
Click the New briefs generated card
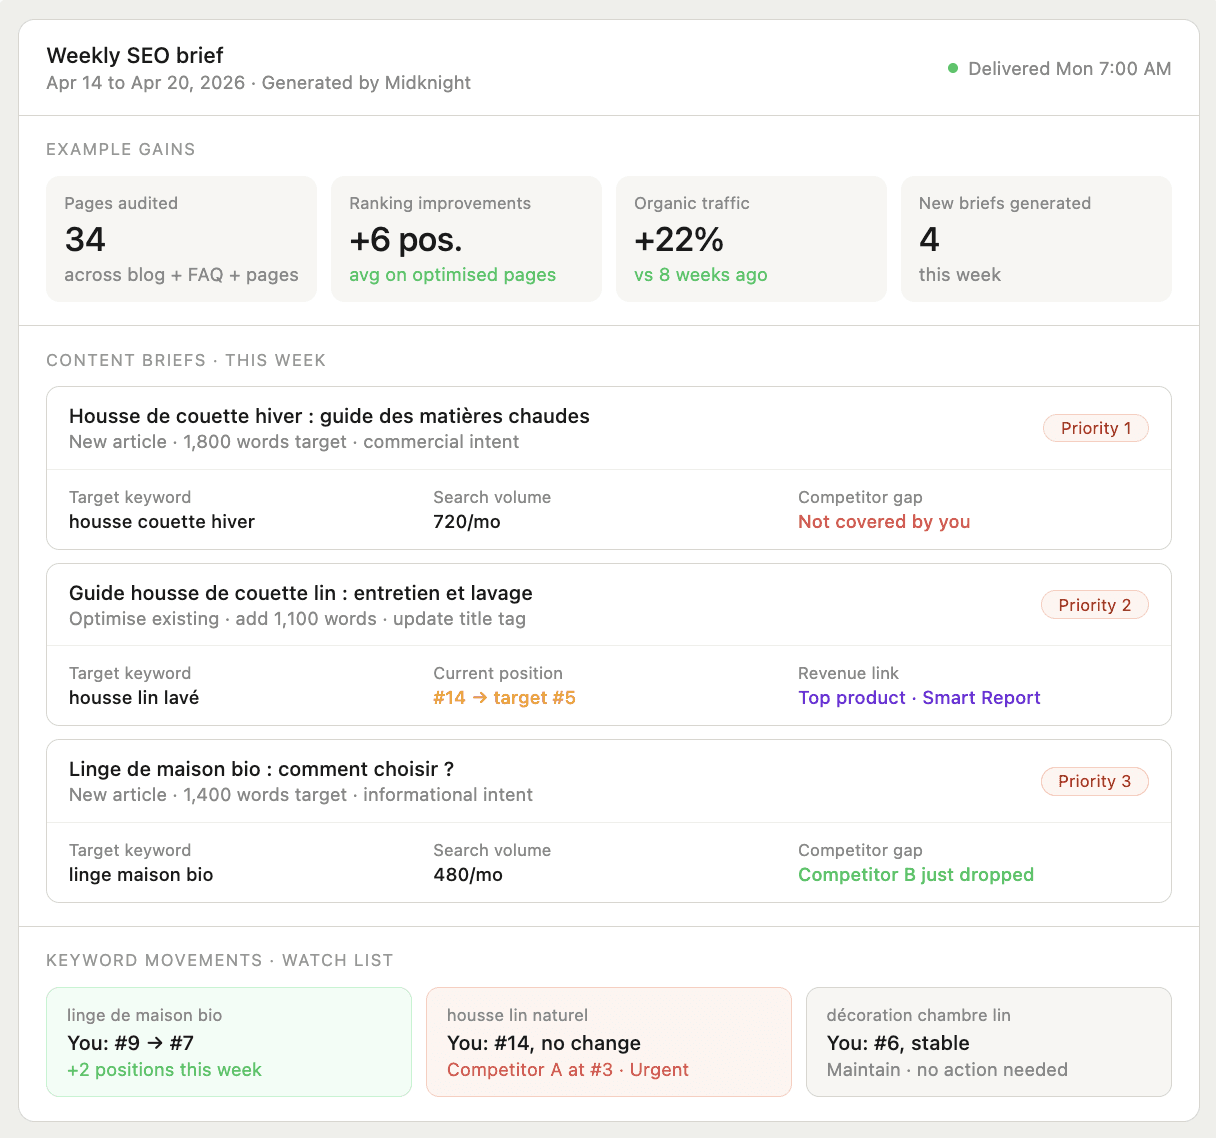click(x=1036, y=239)
